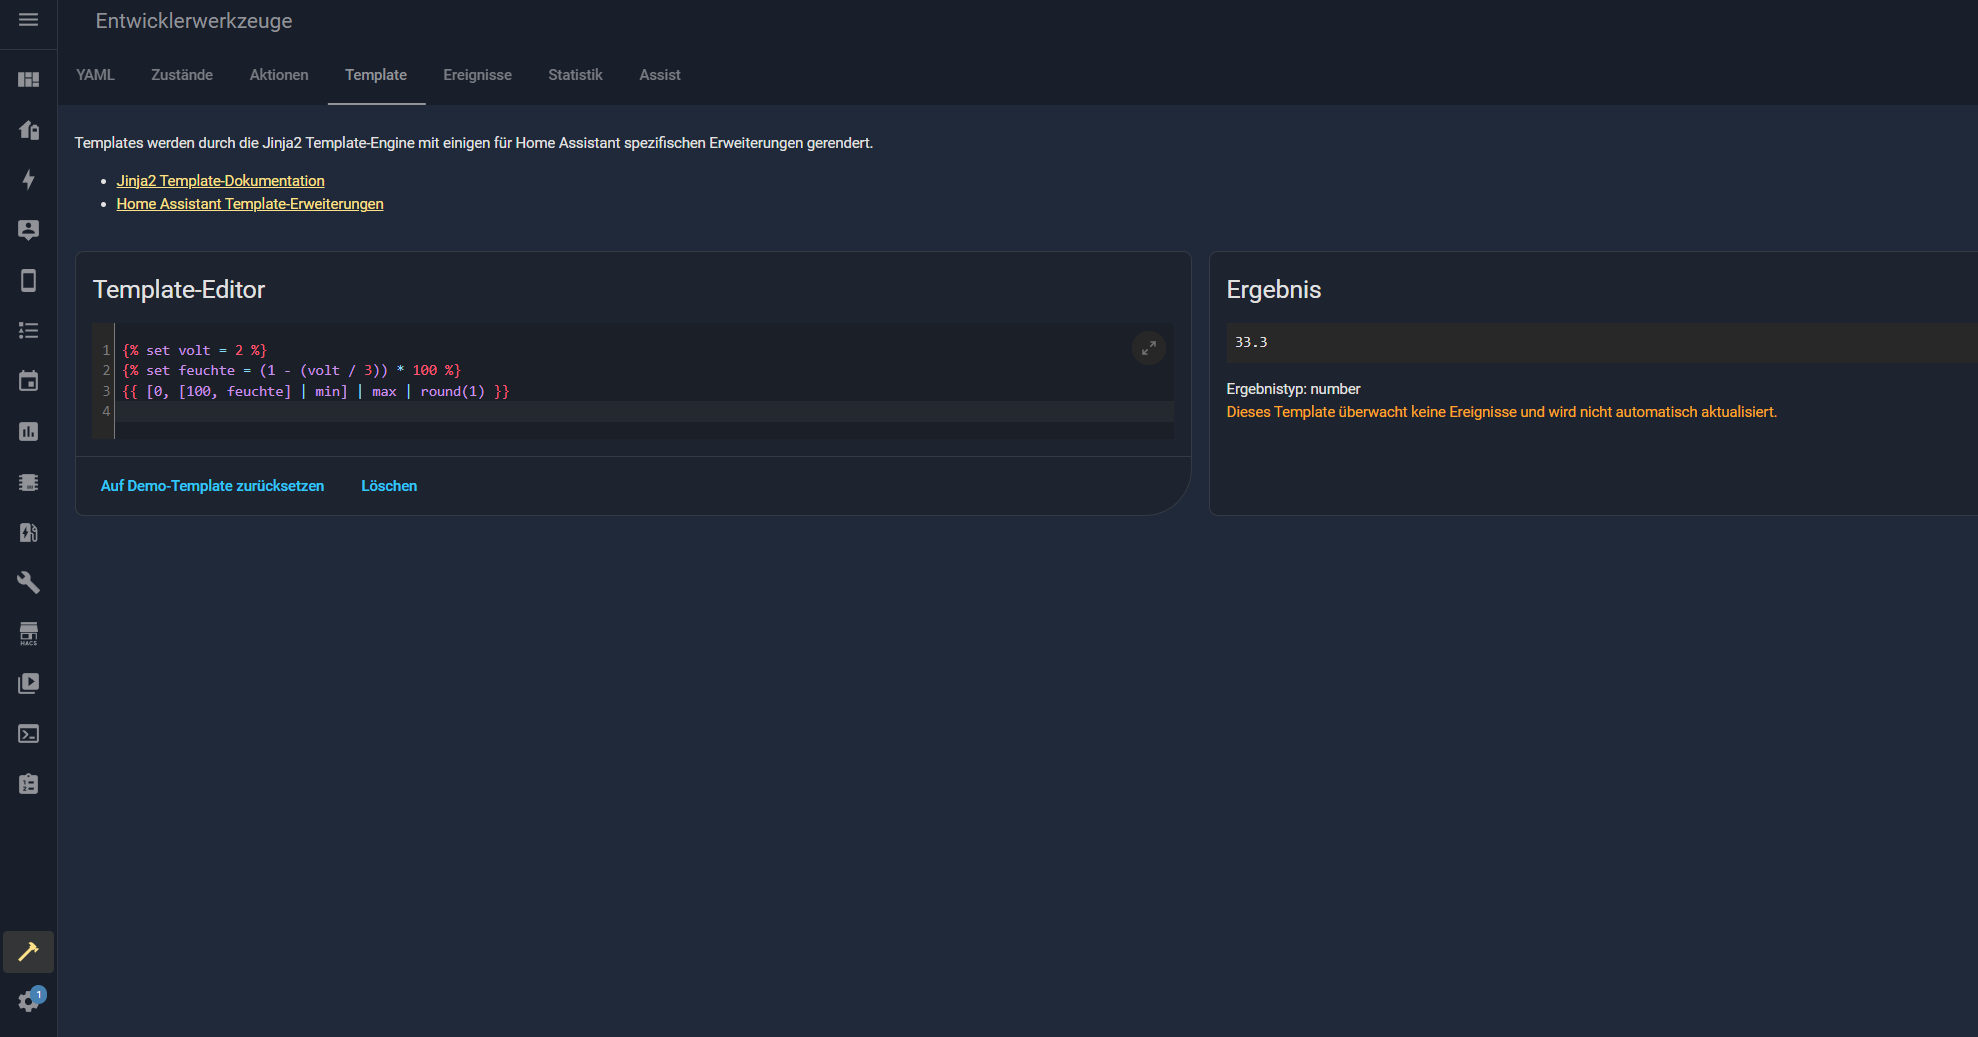Switch to the YAML tab

coord(95,75)
